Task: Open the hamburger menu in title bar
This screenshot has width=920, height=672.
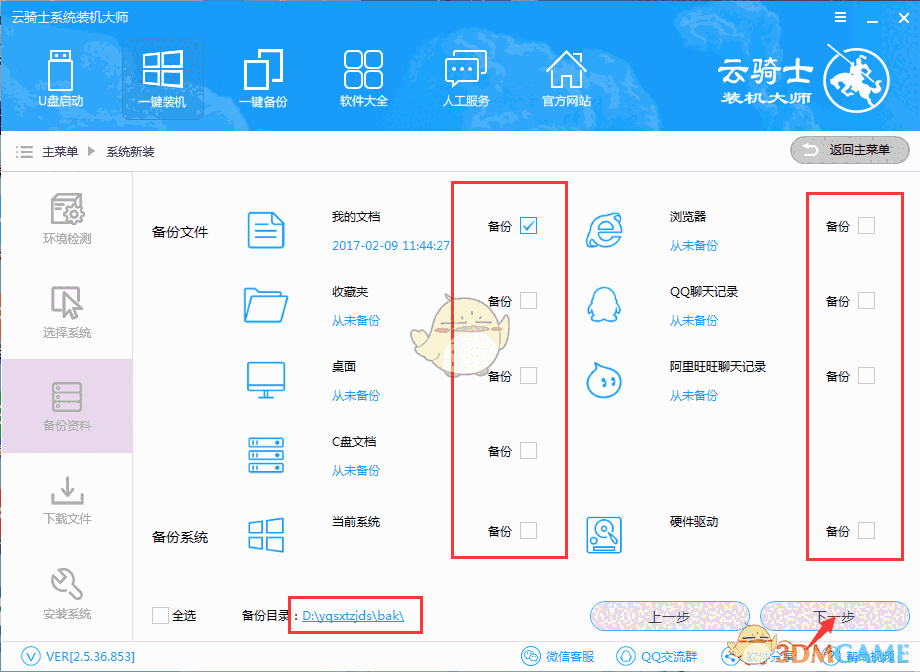Action: 840,16
